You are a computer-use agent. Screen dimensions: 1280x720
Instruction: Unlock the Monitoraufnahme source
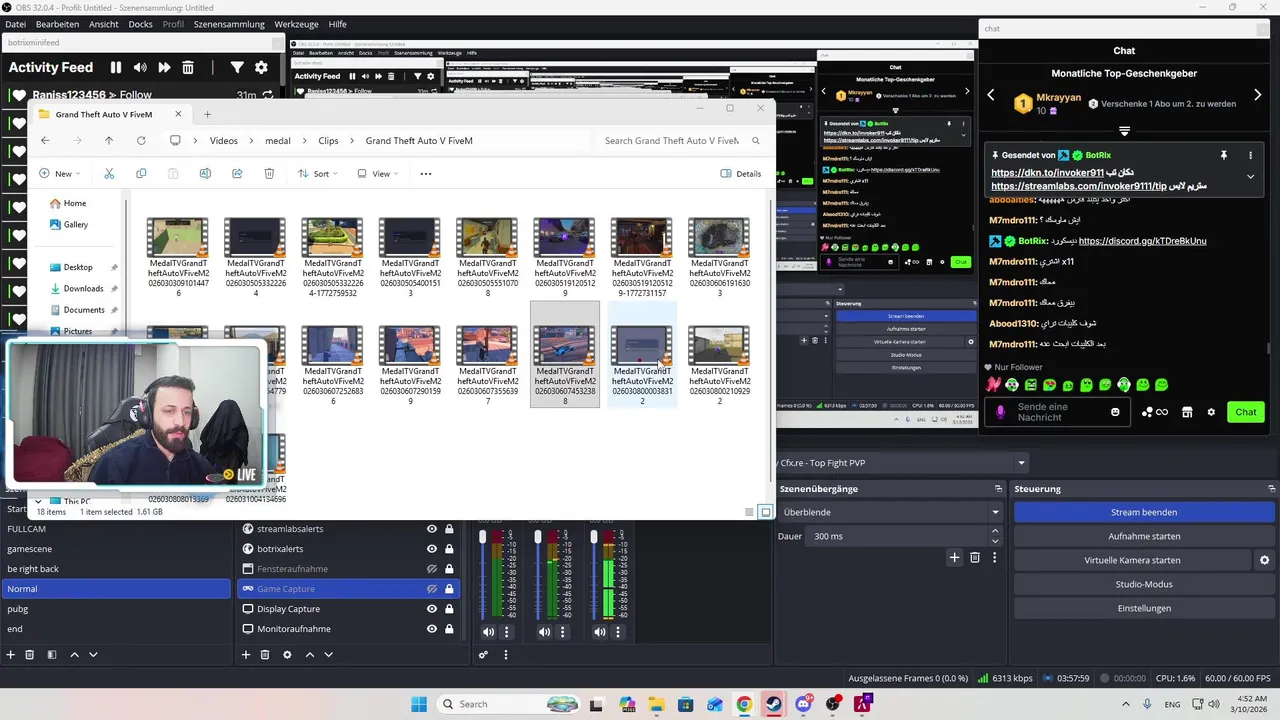[x=449, y=629]
